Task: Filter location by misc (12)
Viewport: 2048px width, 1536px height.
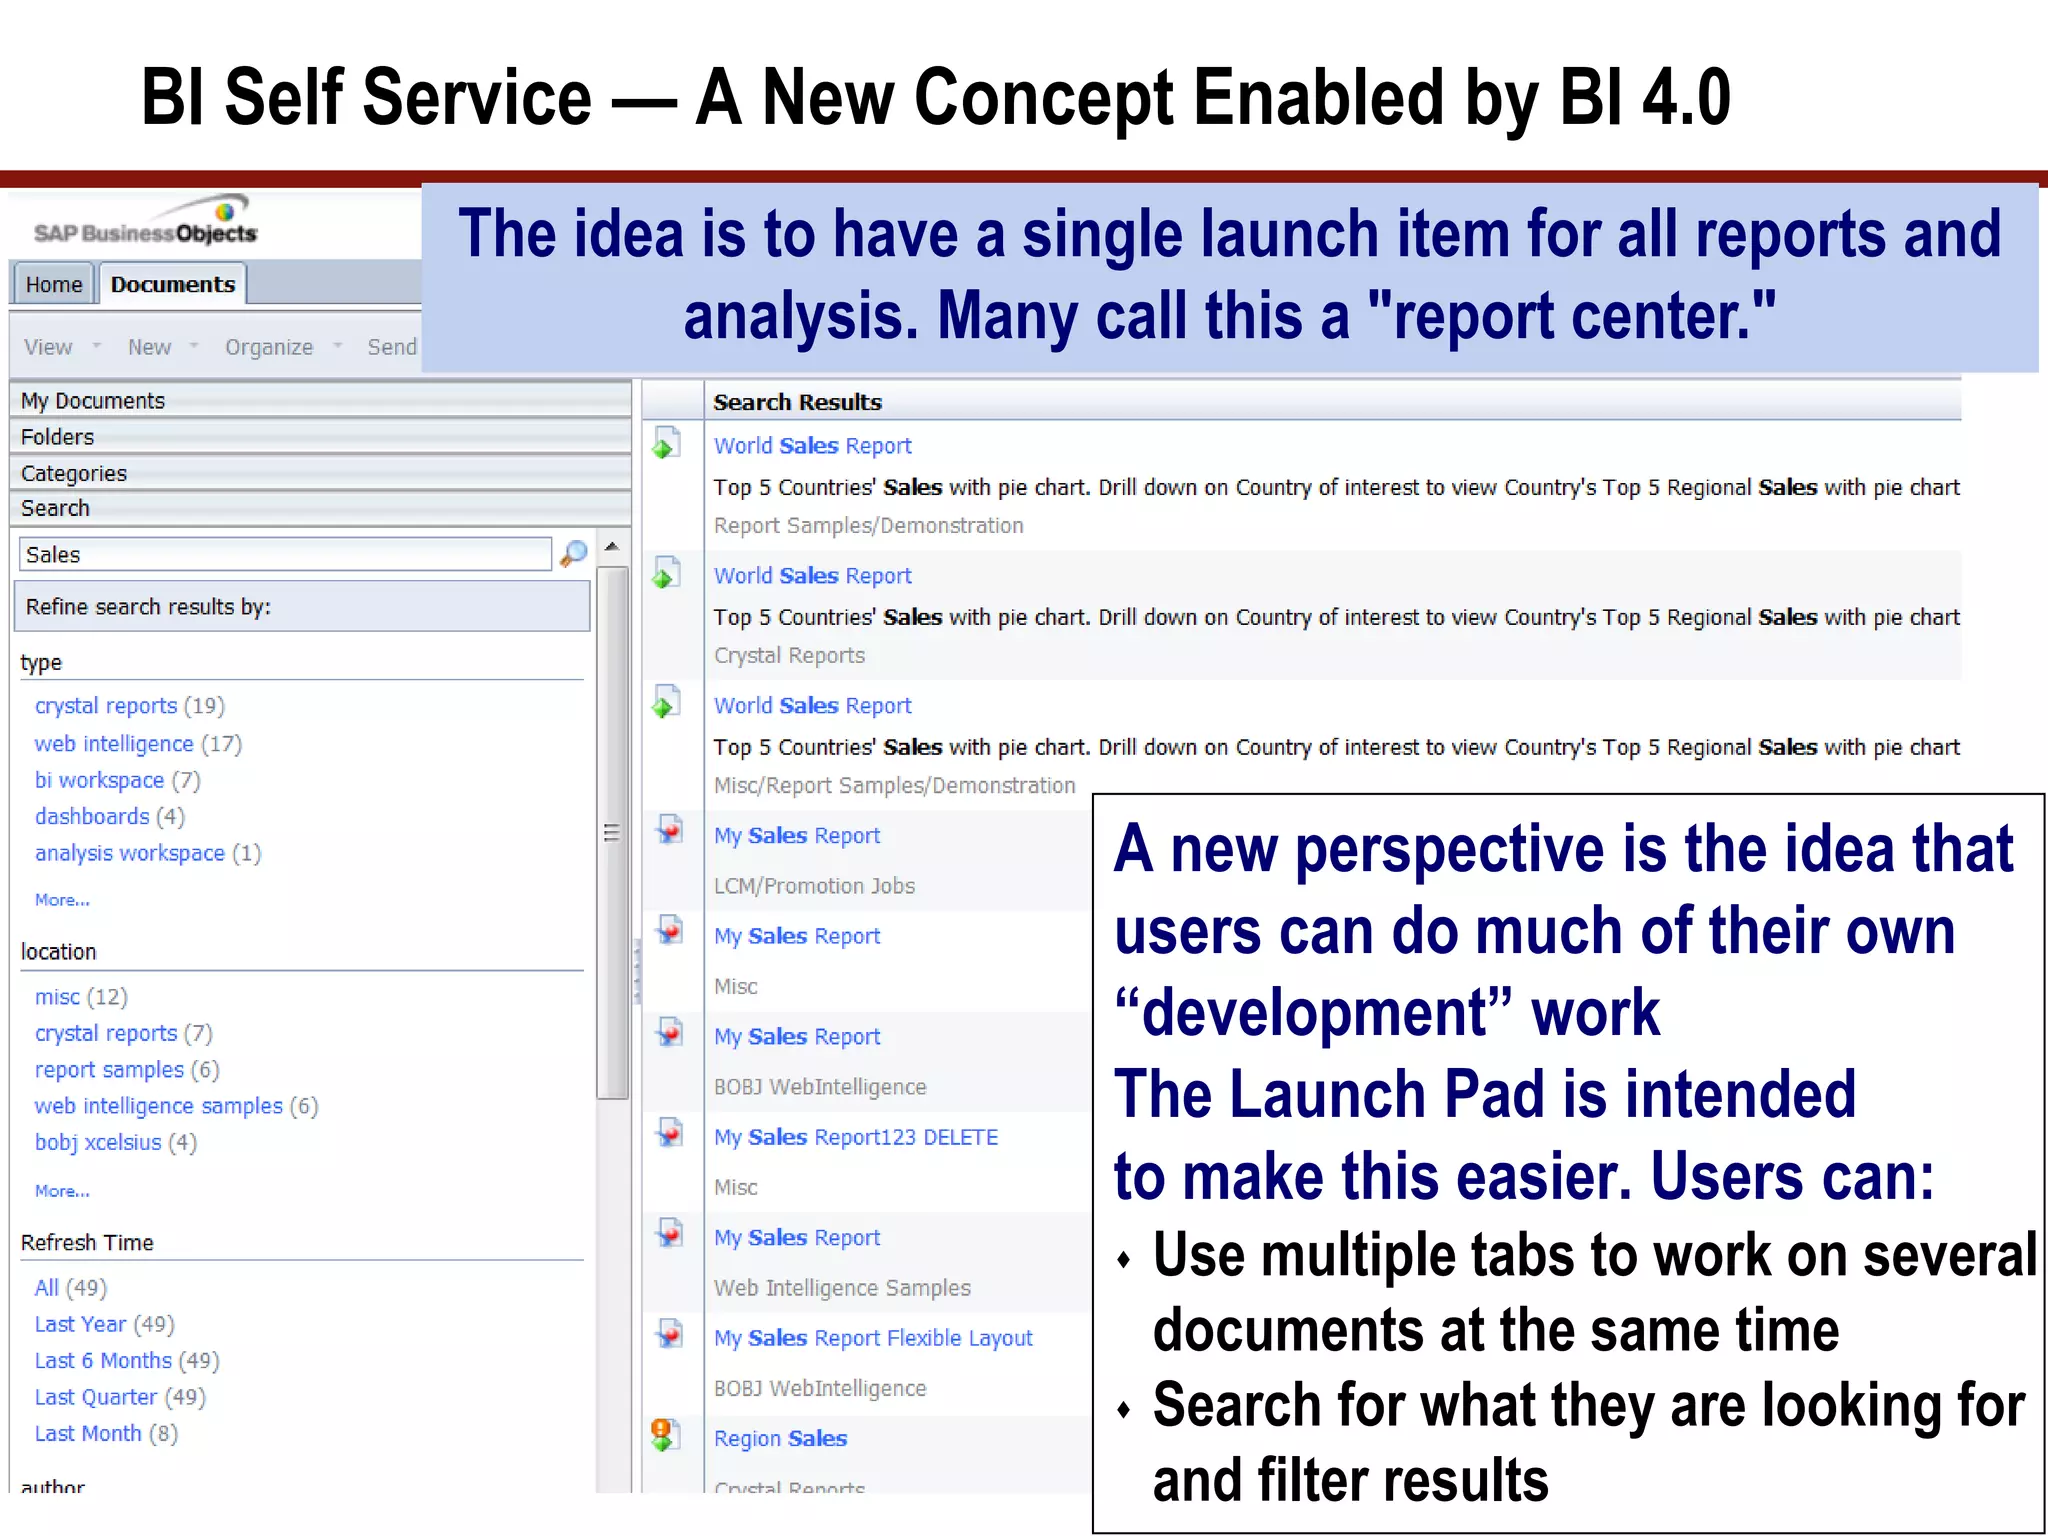Action: click(81, 997)
